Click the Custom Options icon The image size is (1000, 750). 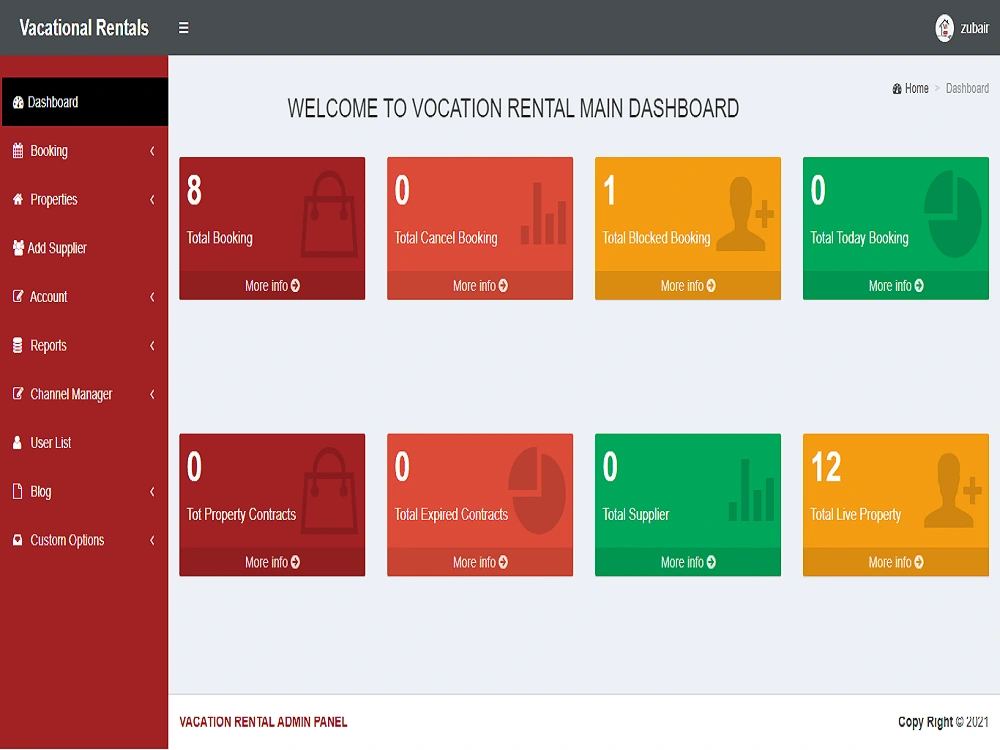(x=18, y=540)
